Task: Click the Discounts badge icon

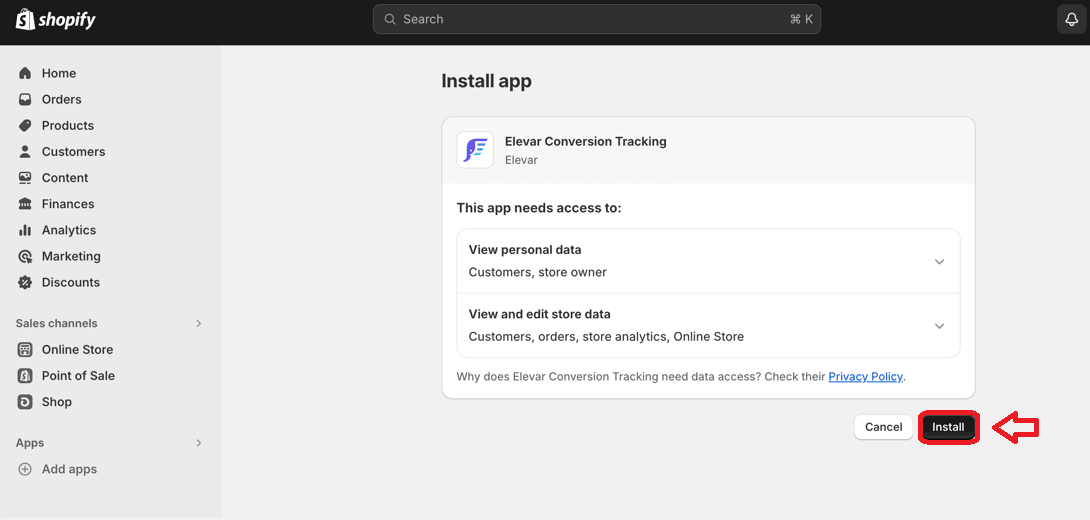Action: pos(25,282)
